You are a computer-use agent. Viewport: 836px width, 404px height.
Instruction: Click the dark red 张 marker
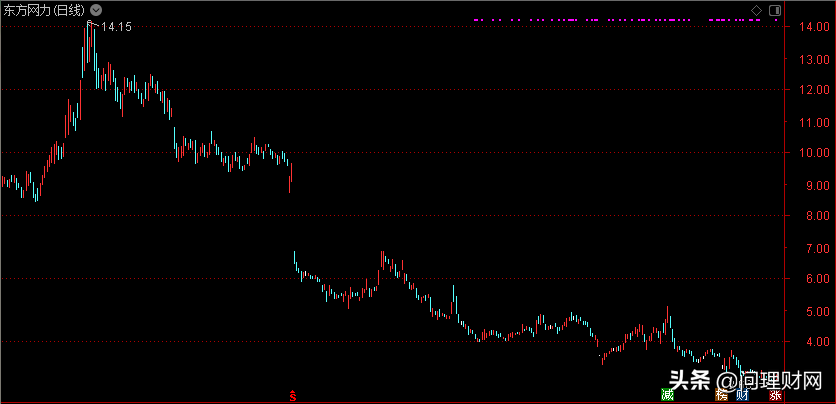click(x=775, y=395)
